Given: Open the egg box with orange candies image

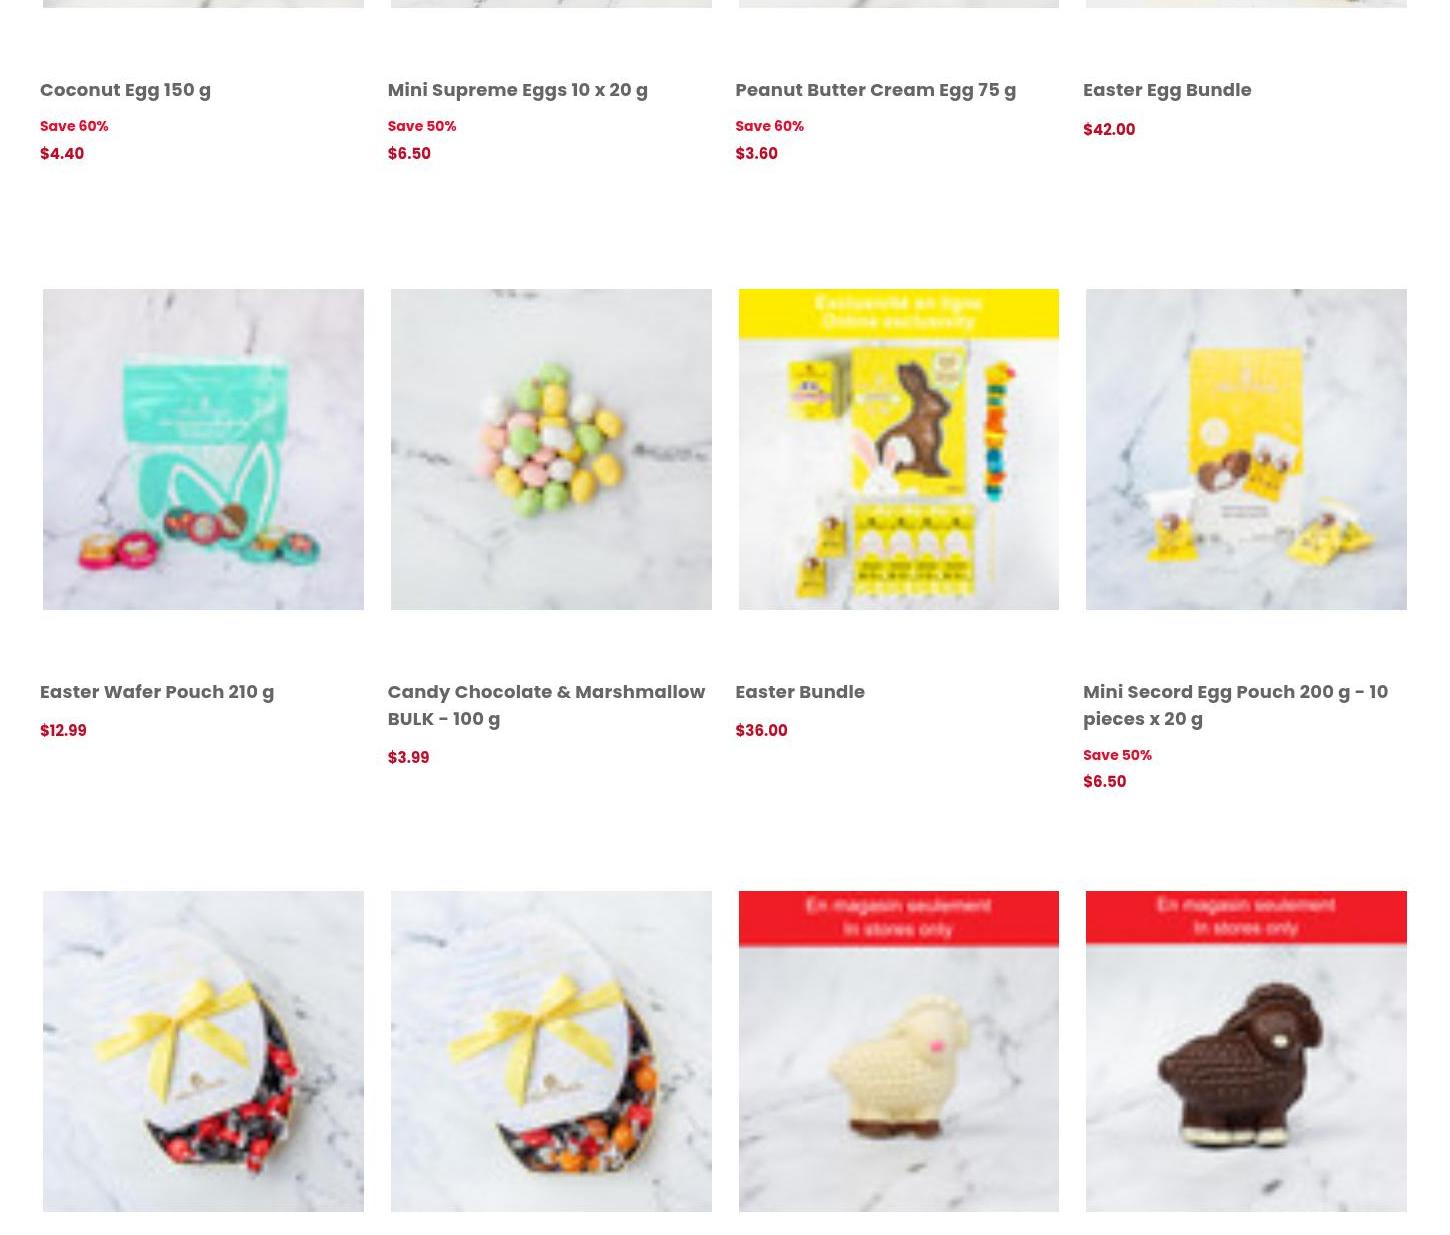Looking at the screenshot, I should (551, 1051).
